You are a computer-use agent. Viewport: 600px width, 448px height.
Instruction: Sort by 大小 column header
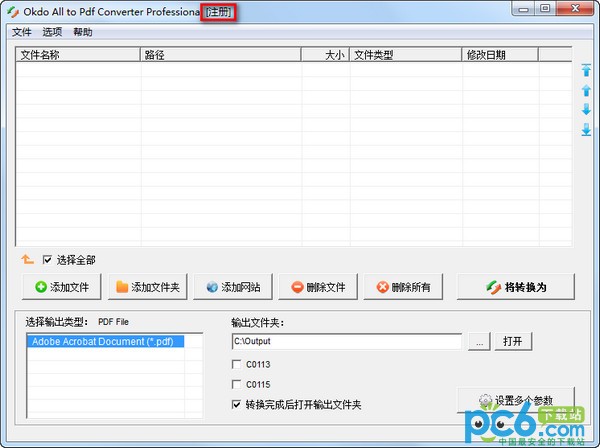coord(325,55)
